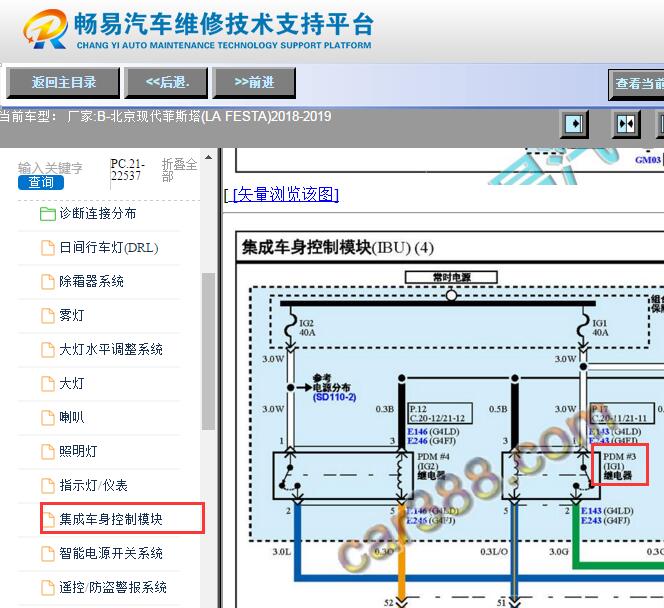Open 遥控/防盗警报系统 entry

click(113, 587)
